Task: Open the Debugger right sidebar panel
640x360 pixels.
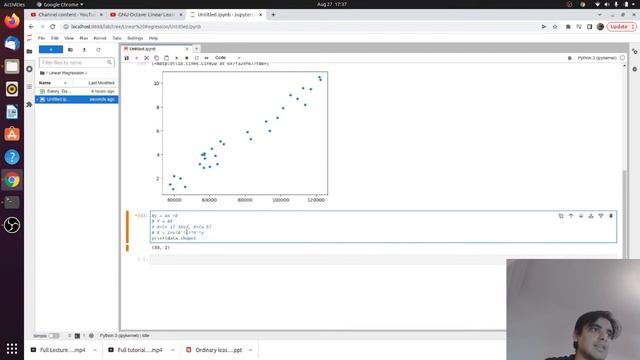Action: (635, 69)
